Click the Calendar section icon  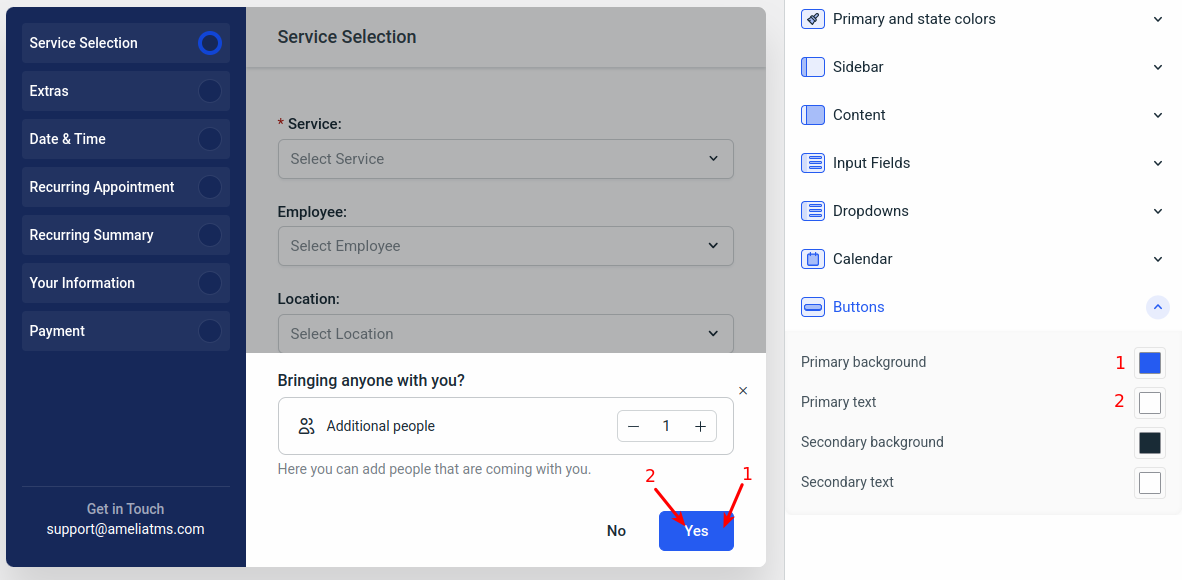coord(813,258)
